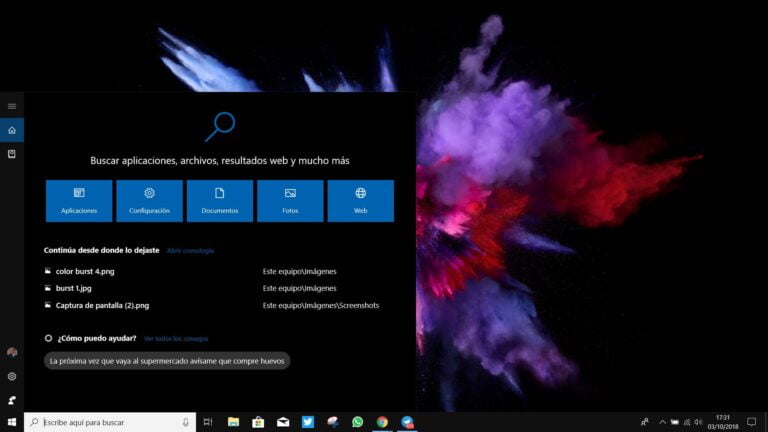Focus the Escribe aquí para buscar box
The image size is (768, 432).
(110, 422)
